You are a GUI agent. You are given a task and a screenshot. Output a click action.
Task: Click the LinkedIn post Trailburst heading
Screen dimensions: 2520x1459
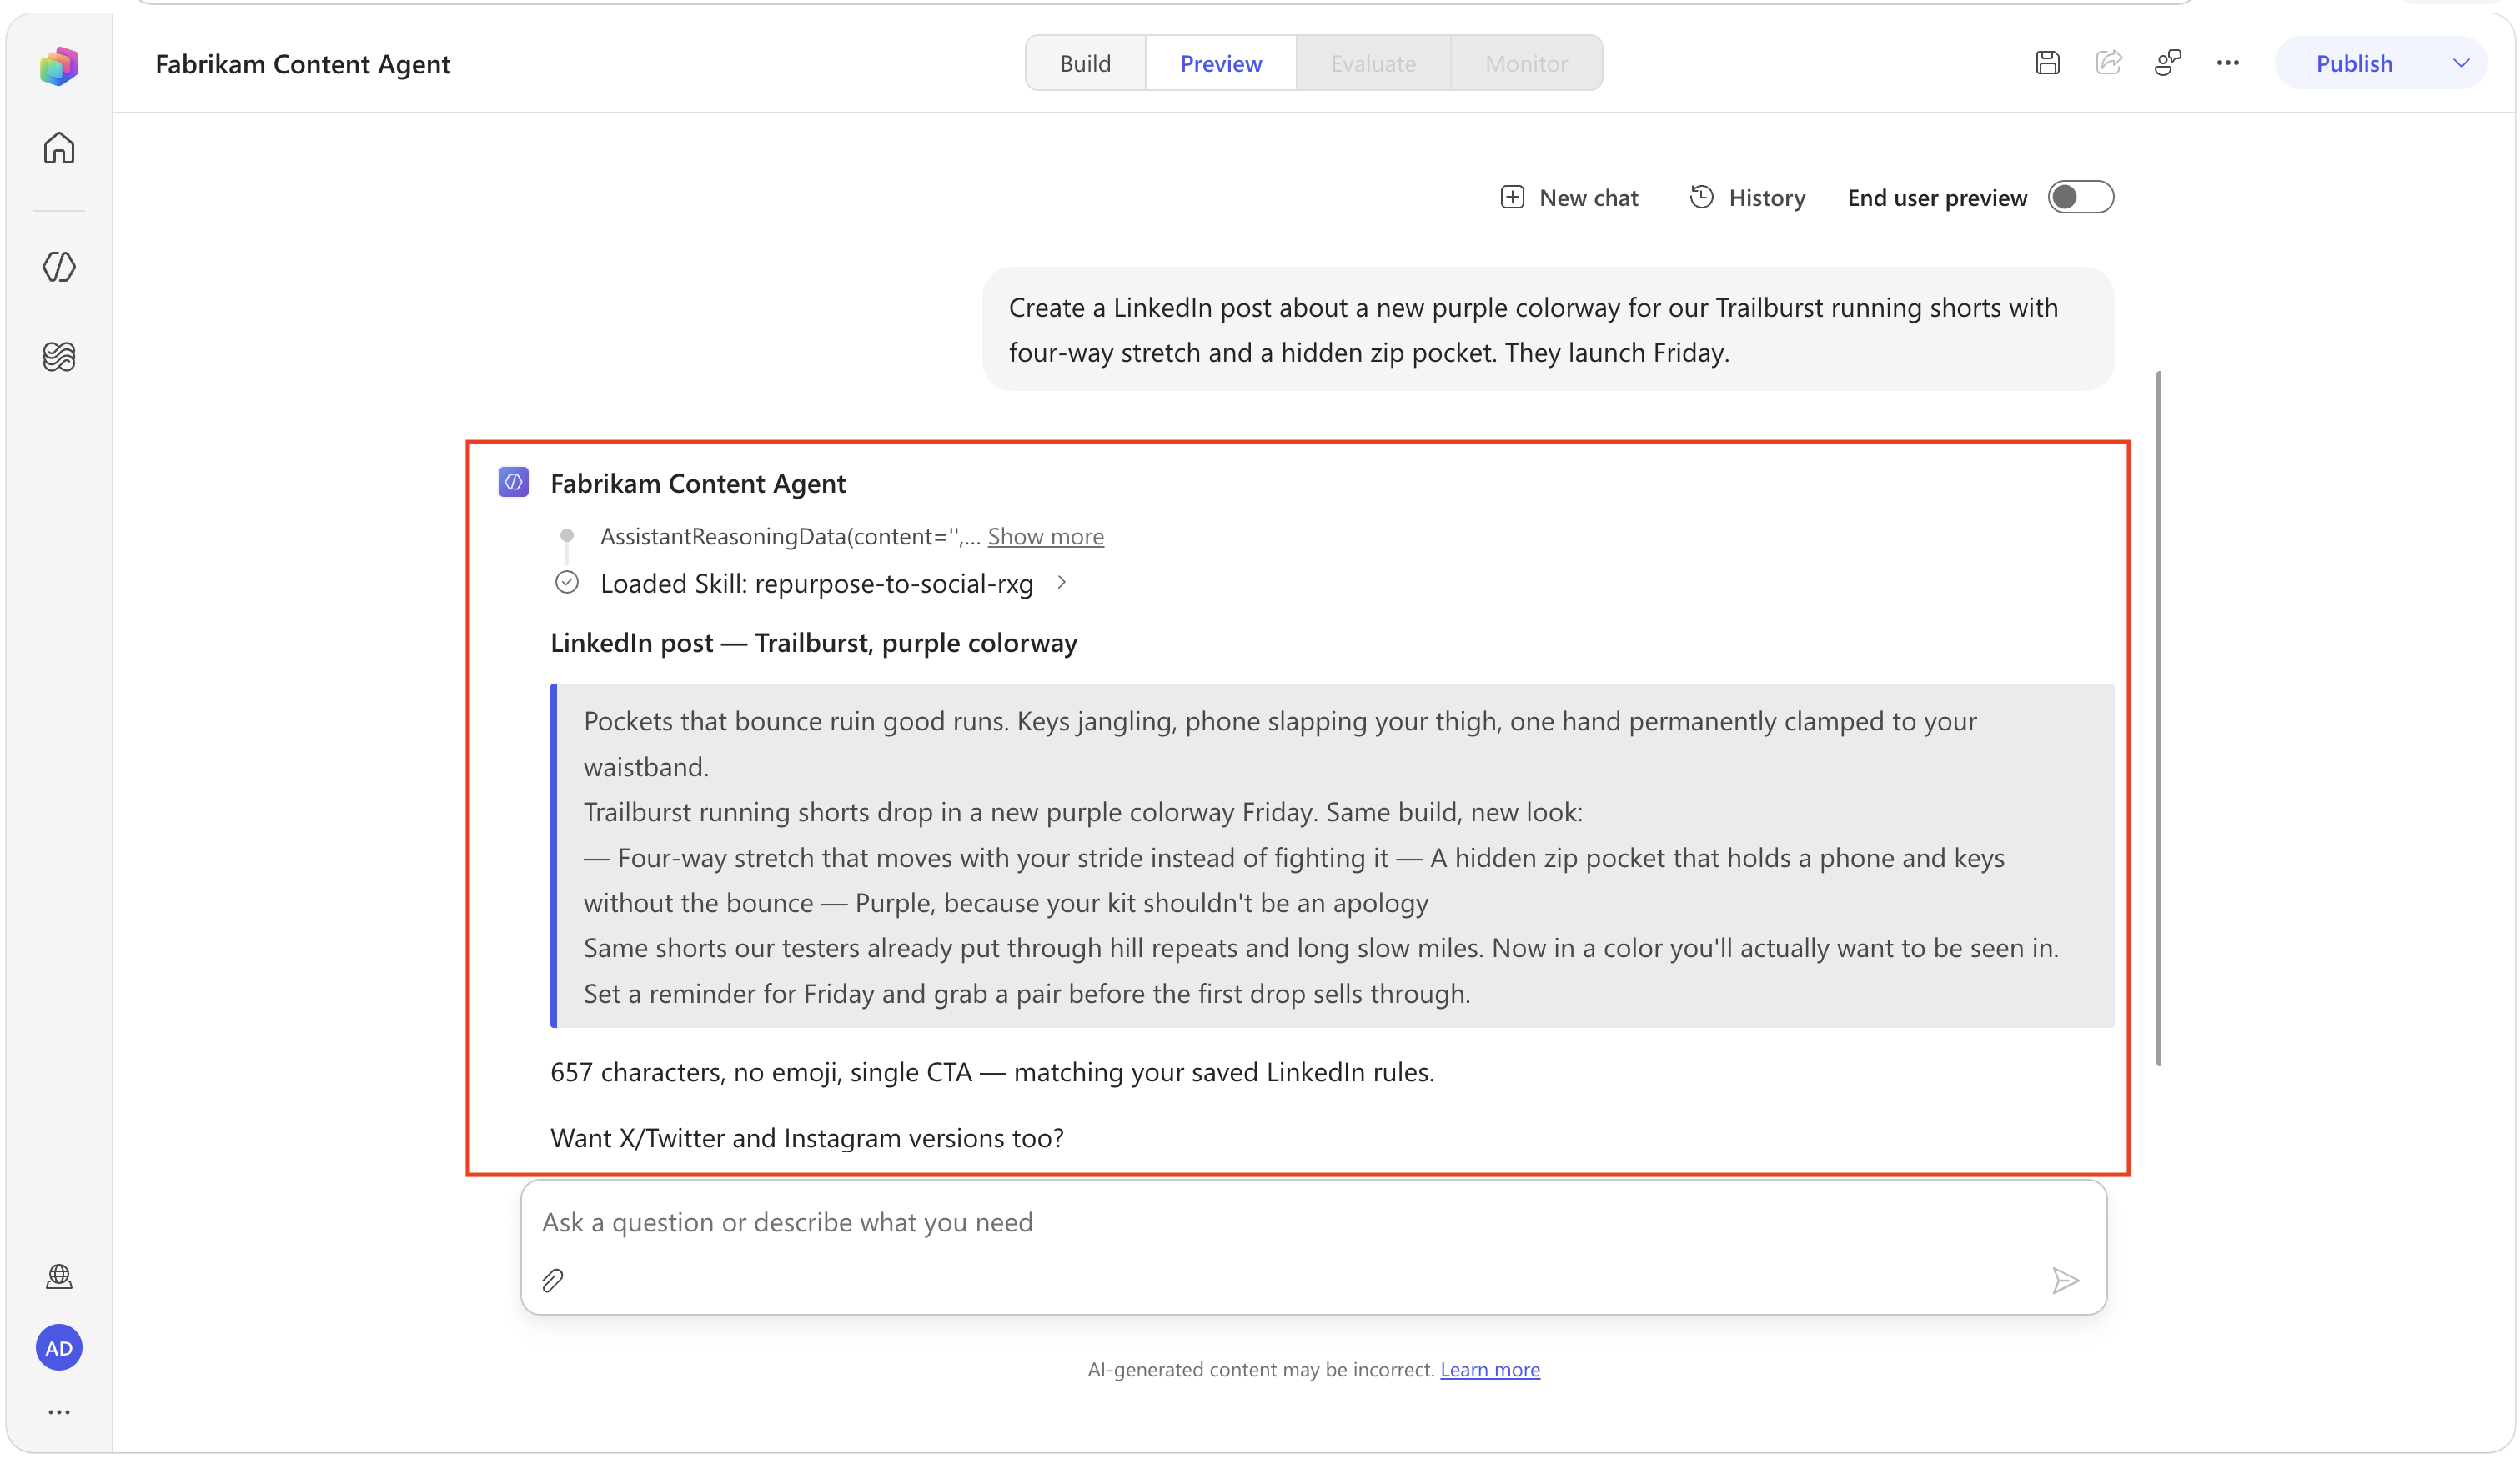(x=813, y=642)
